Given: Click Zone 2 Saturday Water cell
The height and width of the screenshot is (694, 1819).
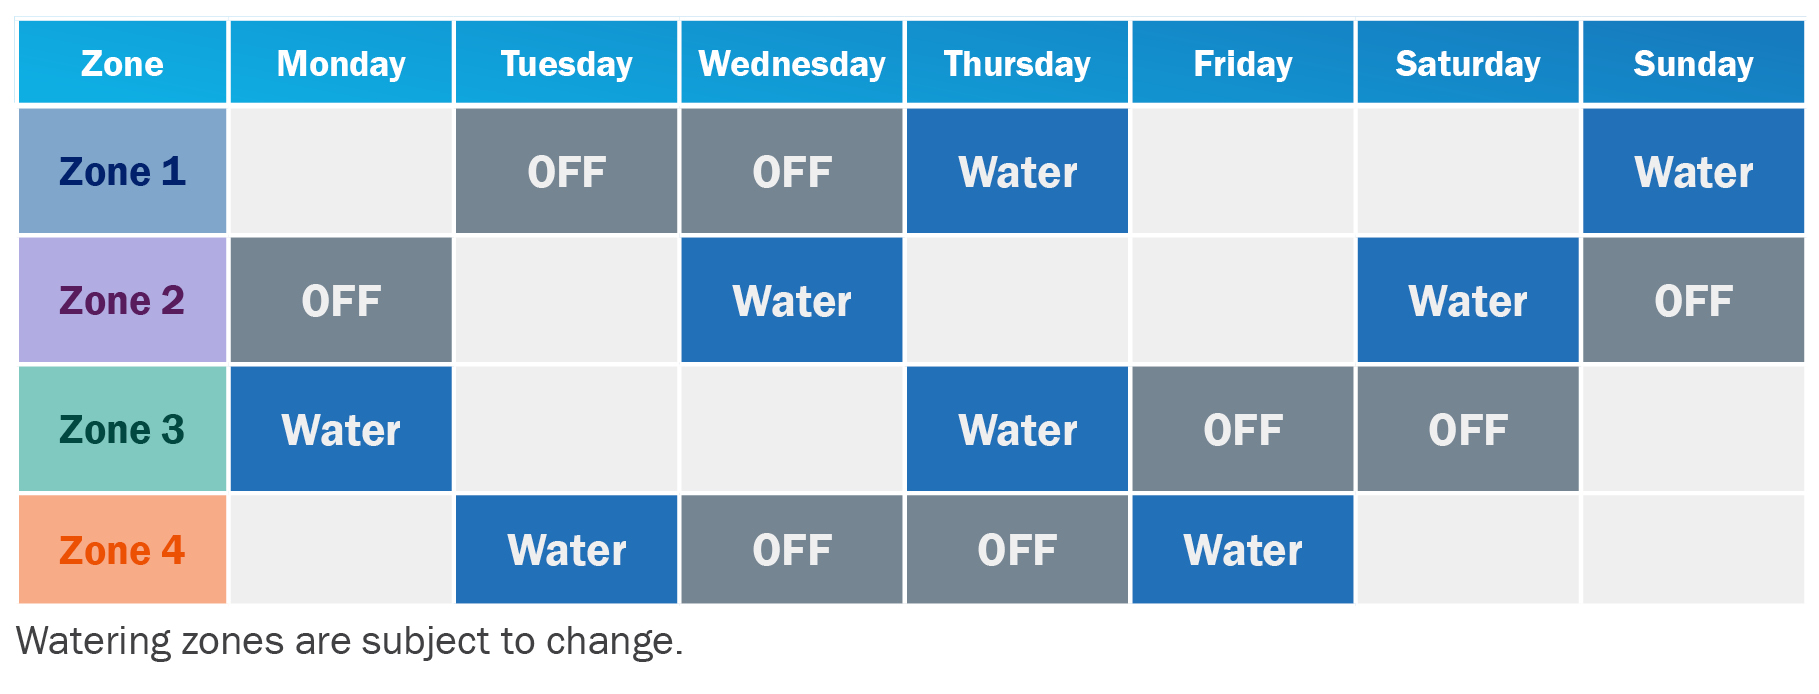Looking at the screenshot, I should 1468,300.
